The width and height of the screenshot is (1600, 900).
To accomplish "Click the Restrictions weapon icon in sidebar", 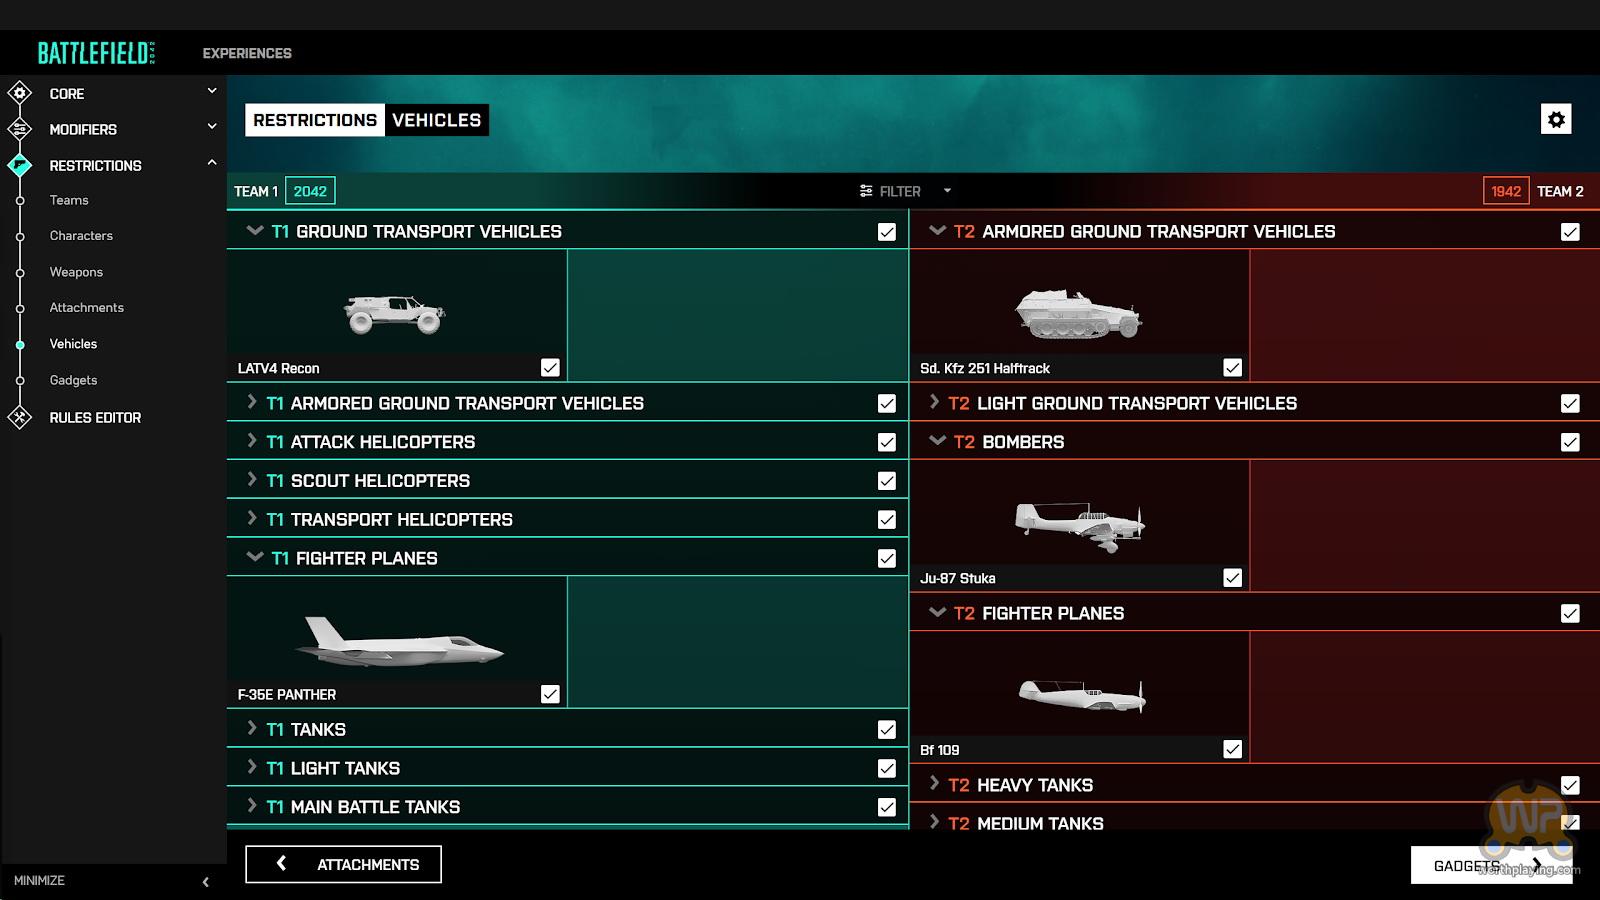I will [x=19, y=165].
